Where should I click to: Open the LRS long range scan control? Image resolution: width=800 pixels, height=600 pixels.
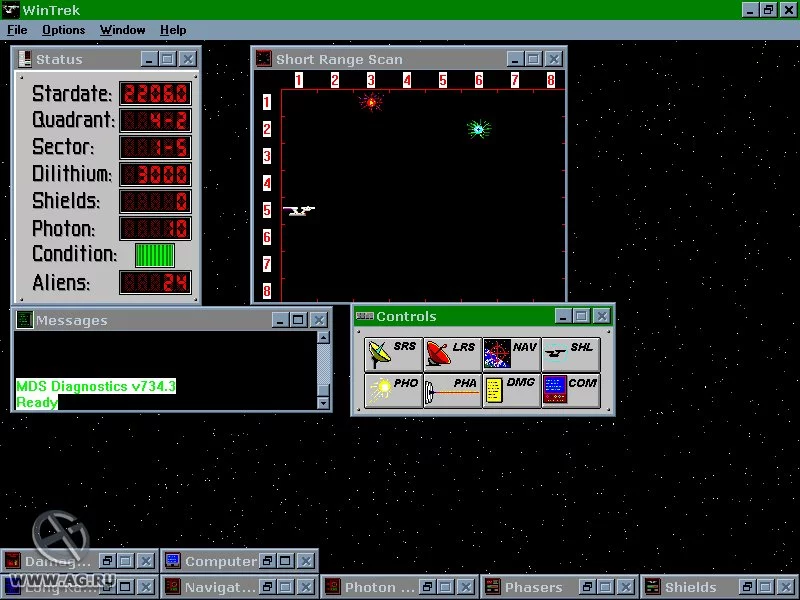(453, 354)
